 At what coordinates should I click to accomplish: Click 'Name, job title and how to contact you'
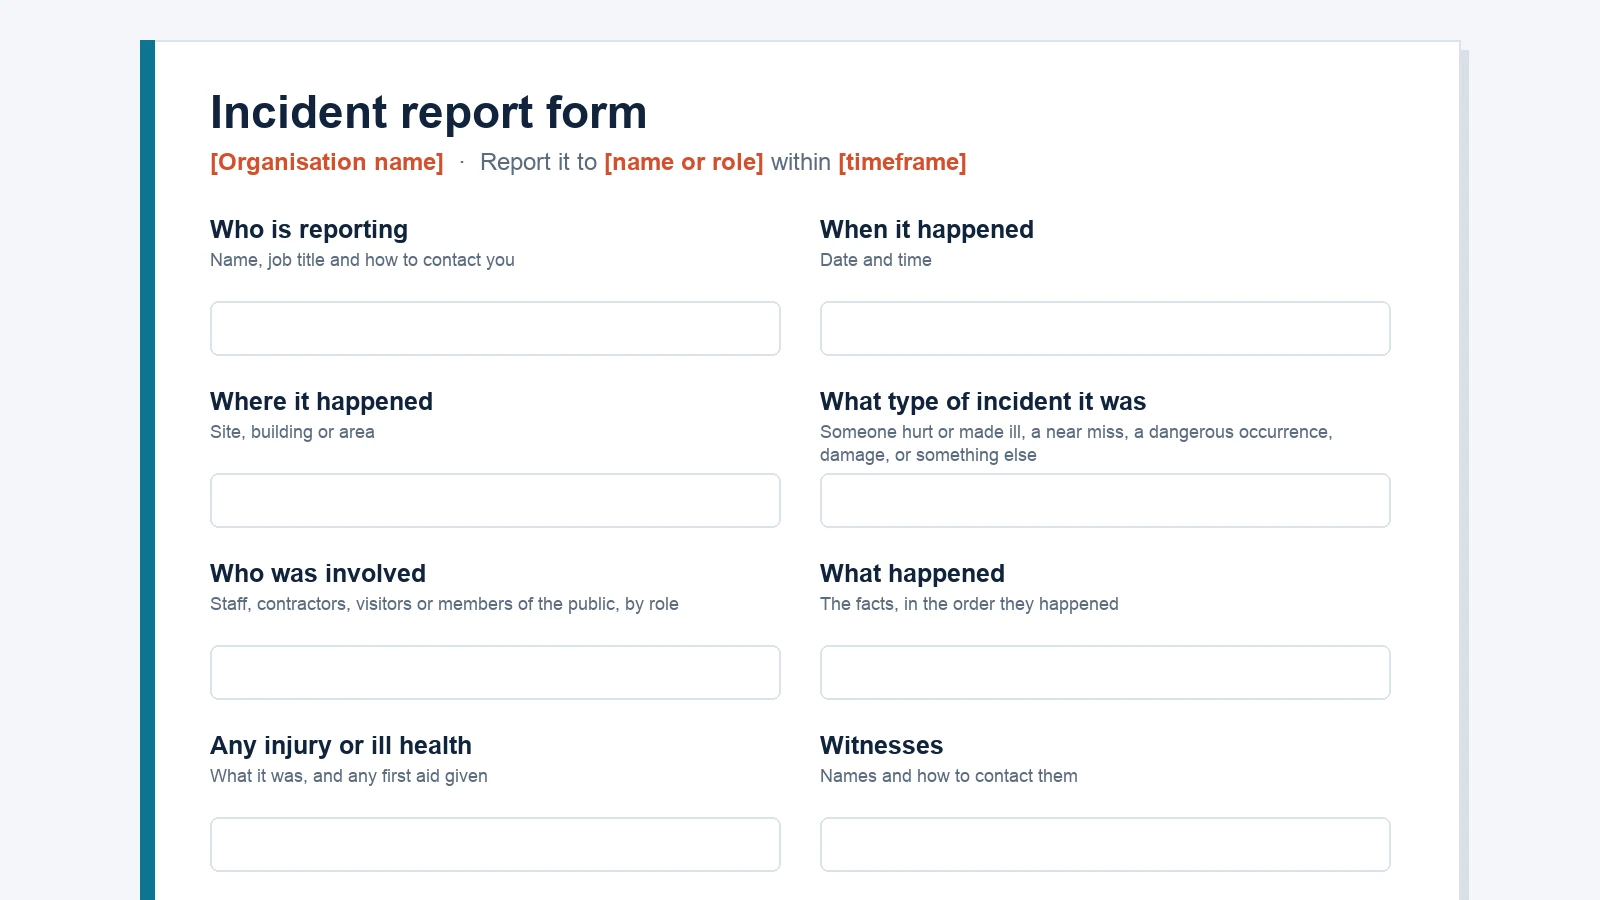(362, 260)
